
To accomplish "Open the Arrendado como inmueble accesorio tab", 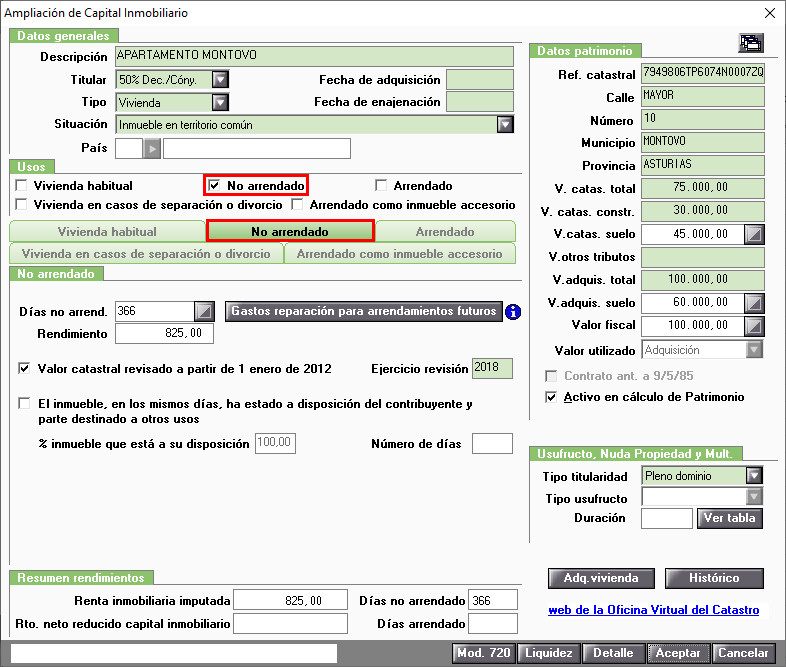I will 400,254.
